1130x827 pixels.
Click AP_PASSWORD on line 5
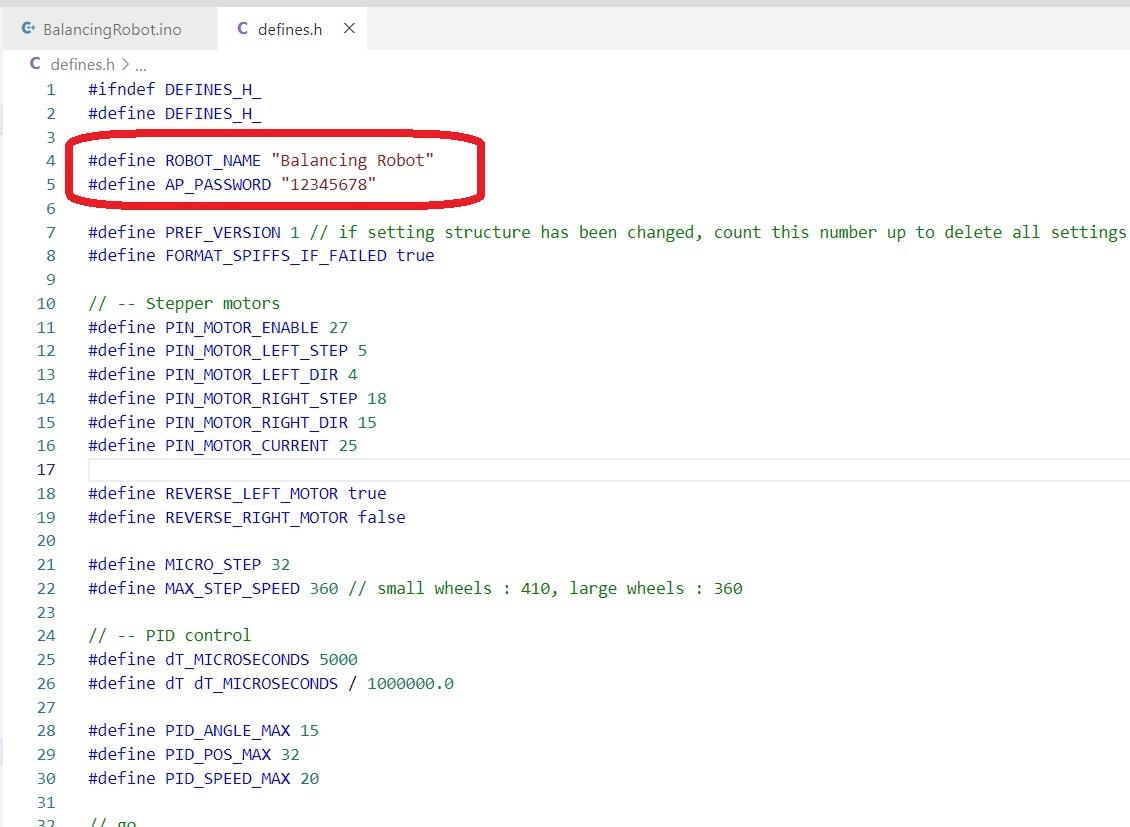(218, 184)
